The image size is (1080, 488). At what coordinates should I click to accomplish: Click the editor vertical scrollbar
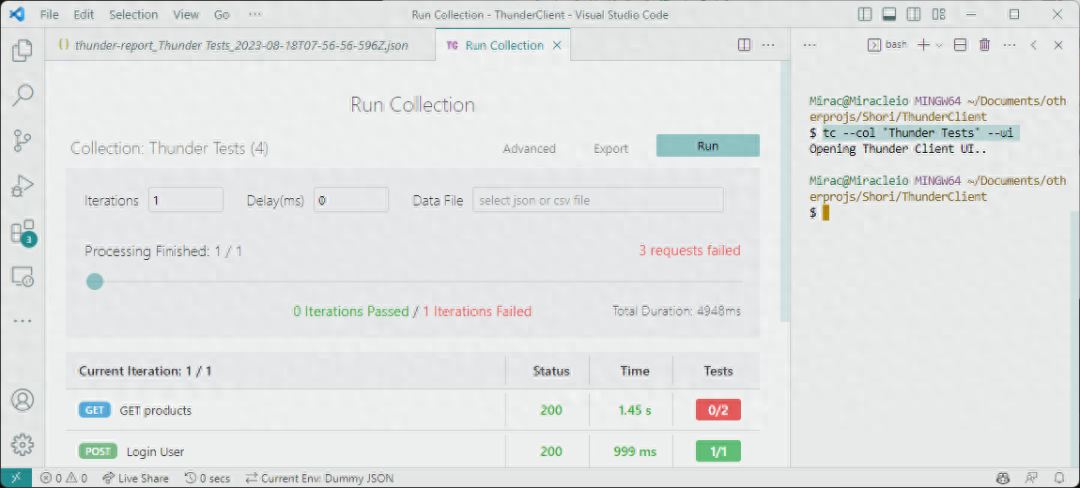pyautogui.click(x=785, y=193)
